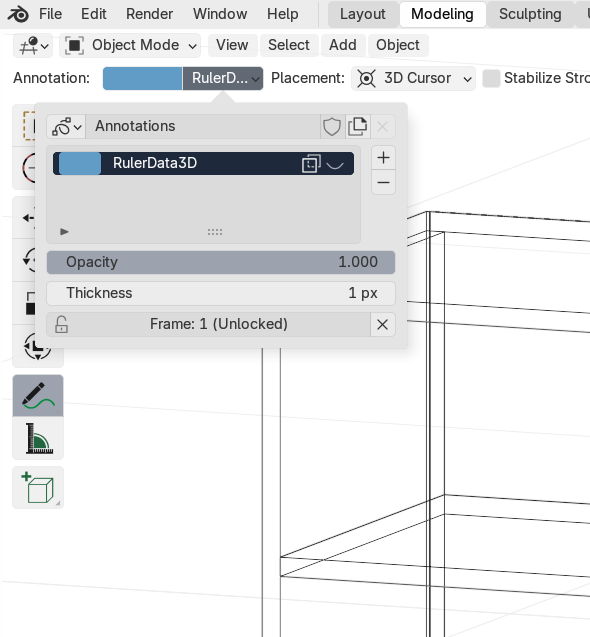Toggle onion skinning icon on RulerData3D
The image size is (590, 637).
tap(311, 163)
